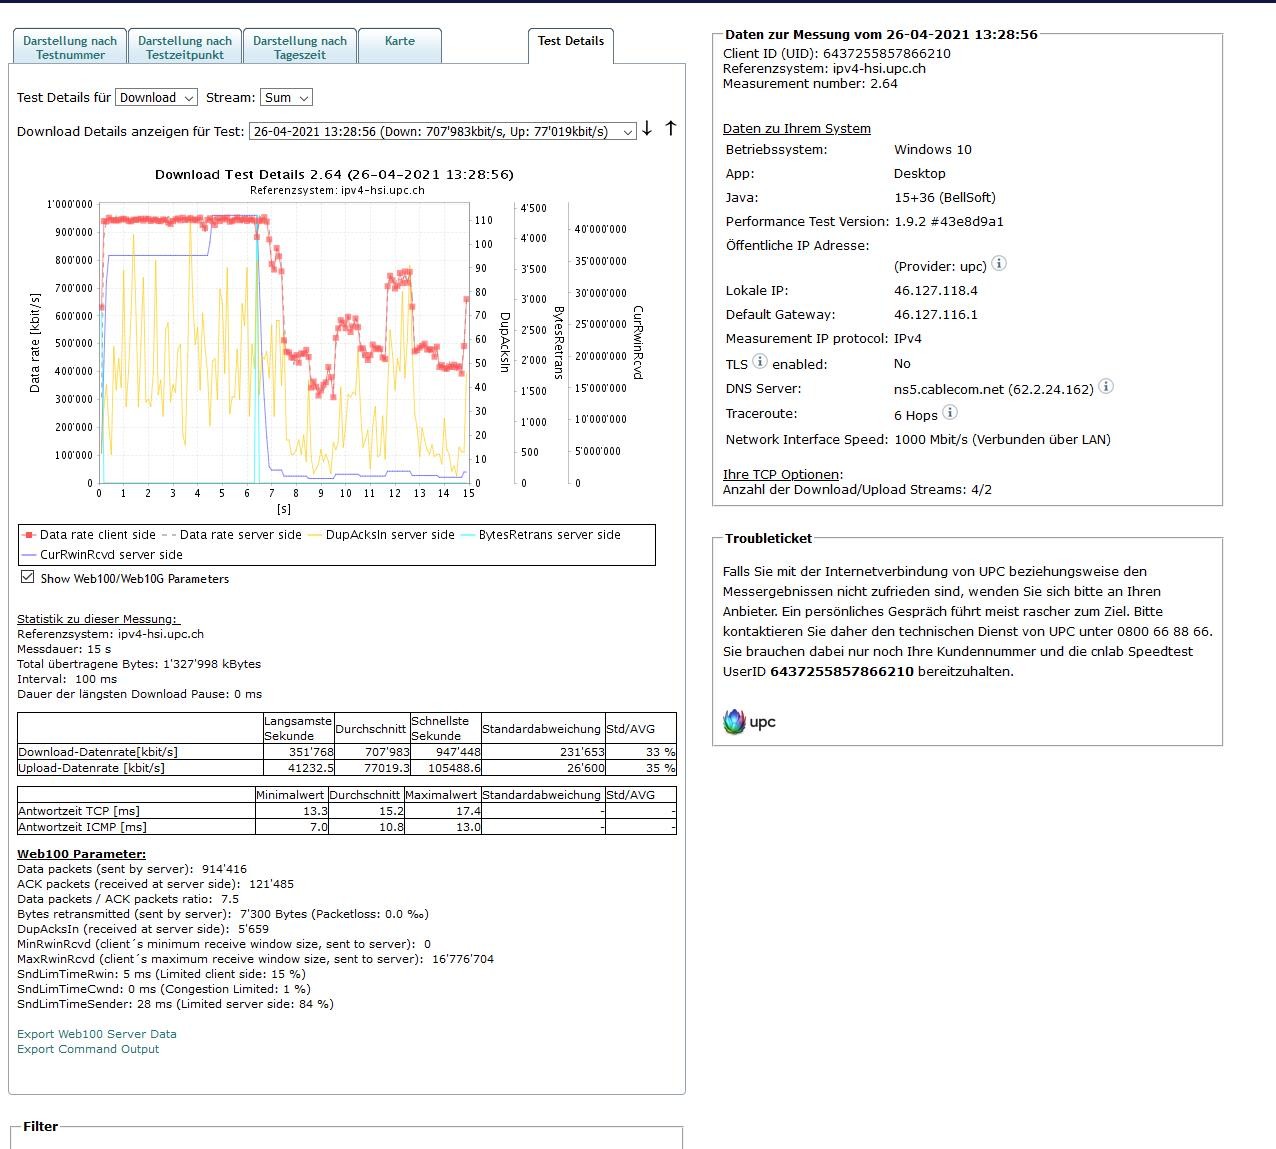1276x1149 pixels.
Task: Click info icon beside Provider: upc
Action: [x=998, y=264]
